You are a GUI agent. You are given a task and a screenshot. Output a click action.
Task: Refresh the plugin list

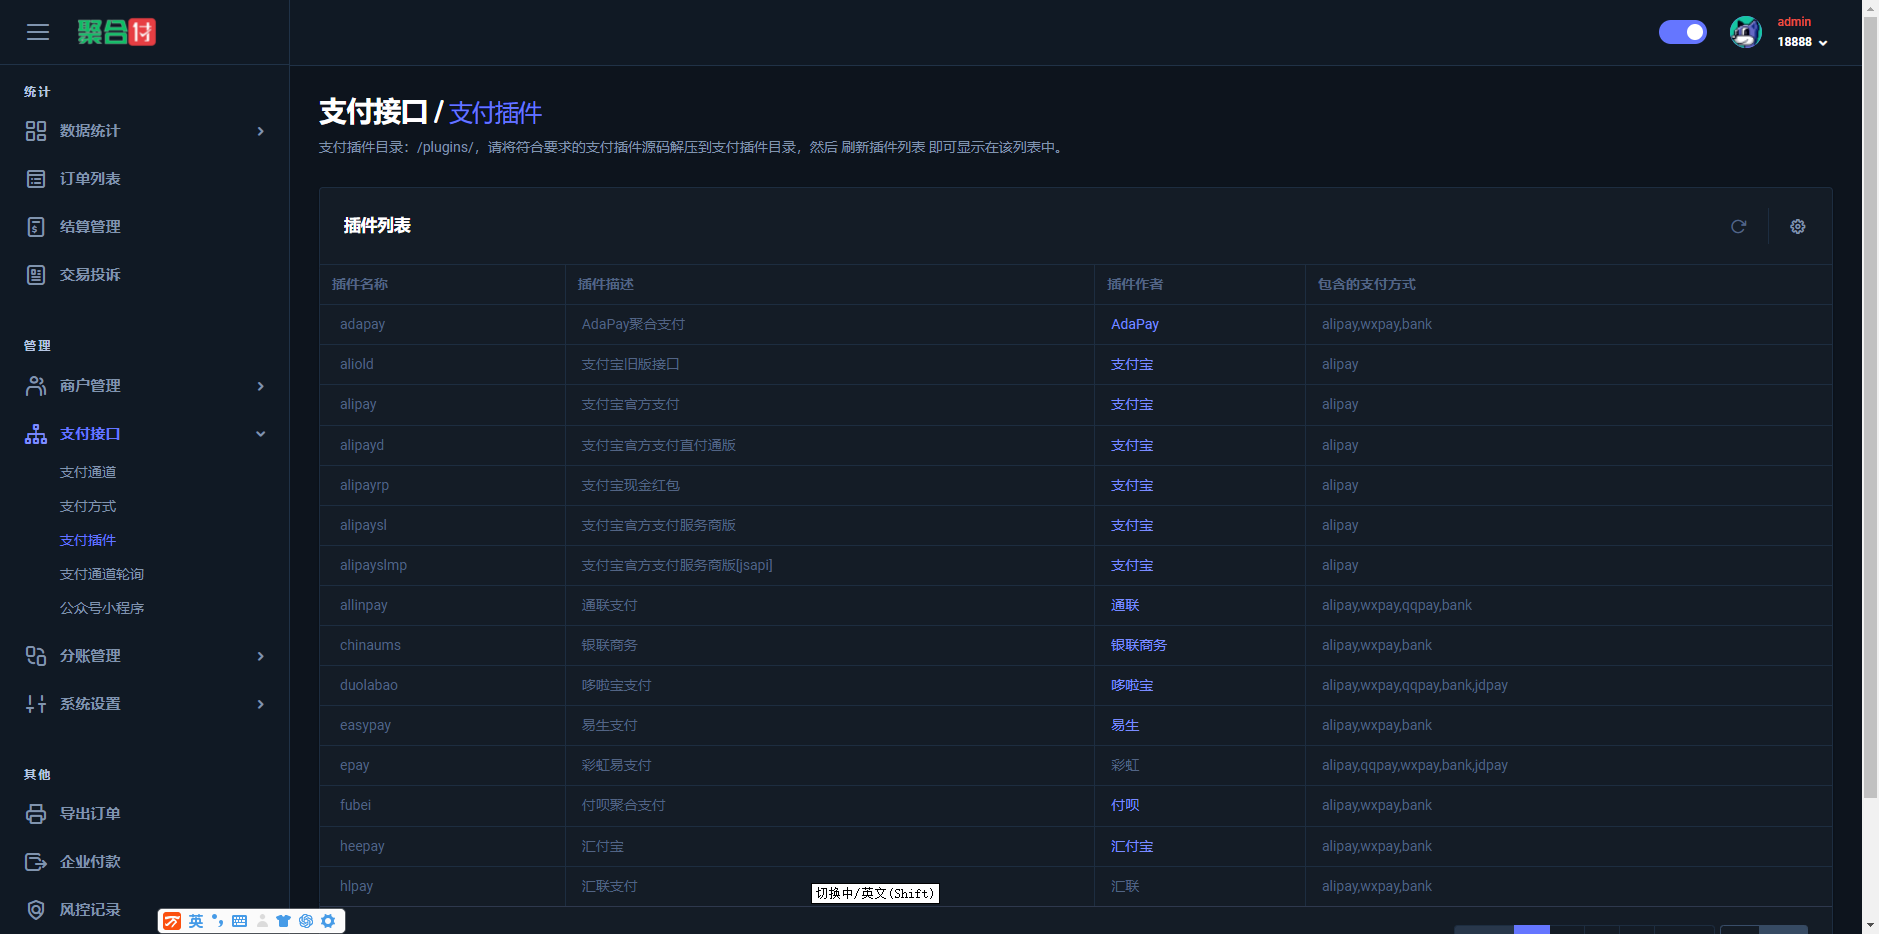coord(1738,226)
